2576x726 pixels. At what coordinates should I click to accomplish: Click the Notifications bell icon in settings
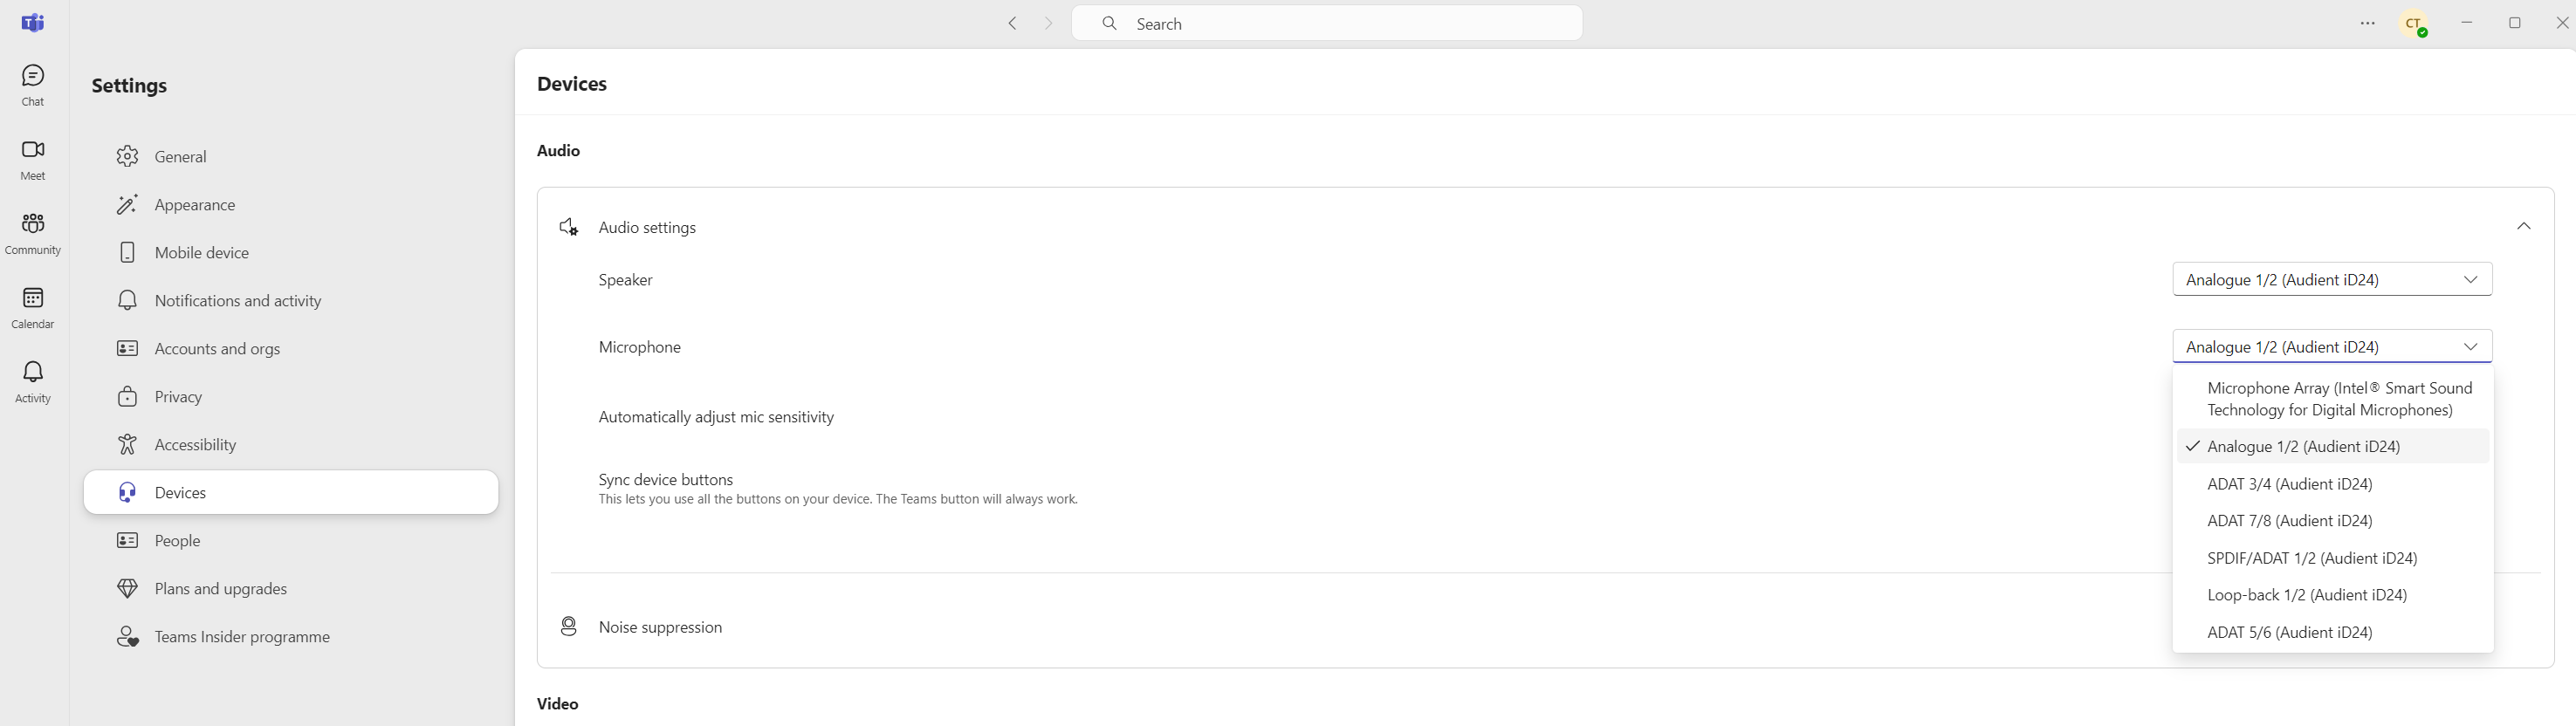[x=127, y=300]
